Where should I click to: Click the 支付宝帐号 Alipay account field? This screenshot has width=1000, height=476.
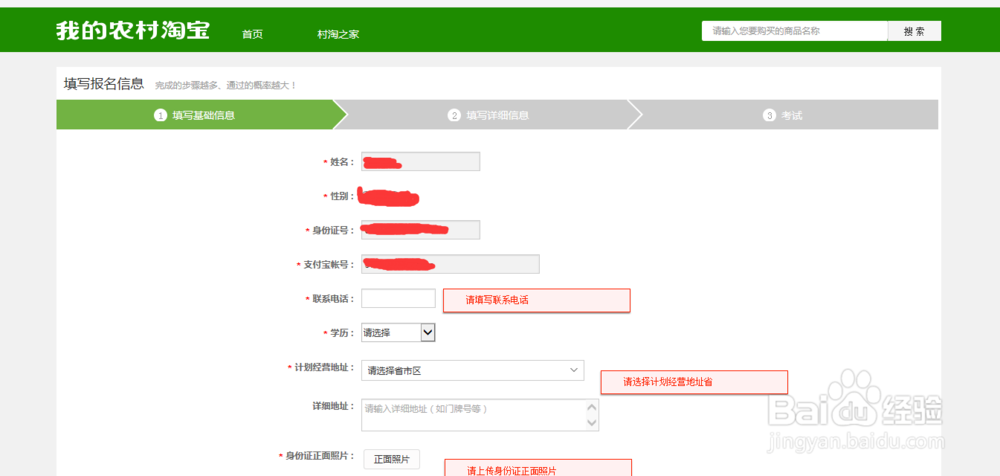(x=450, y=264)
